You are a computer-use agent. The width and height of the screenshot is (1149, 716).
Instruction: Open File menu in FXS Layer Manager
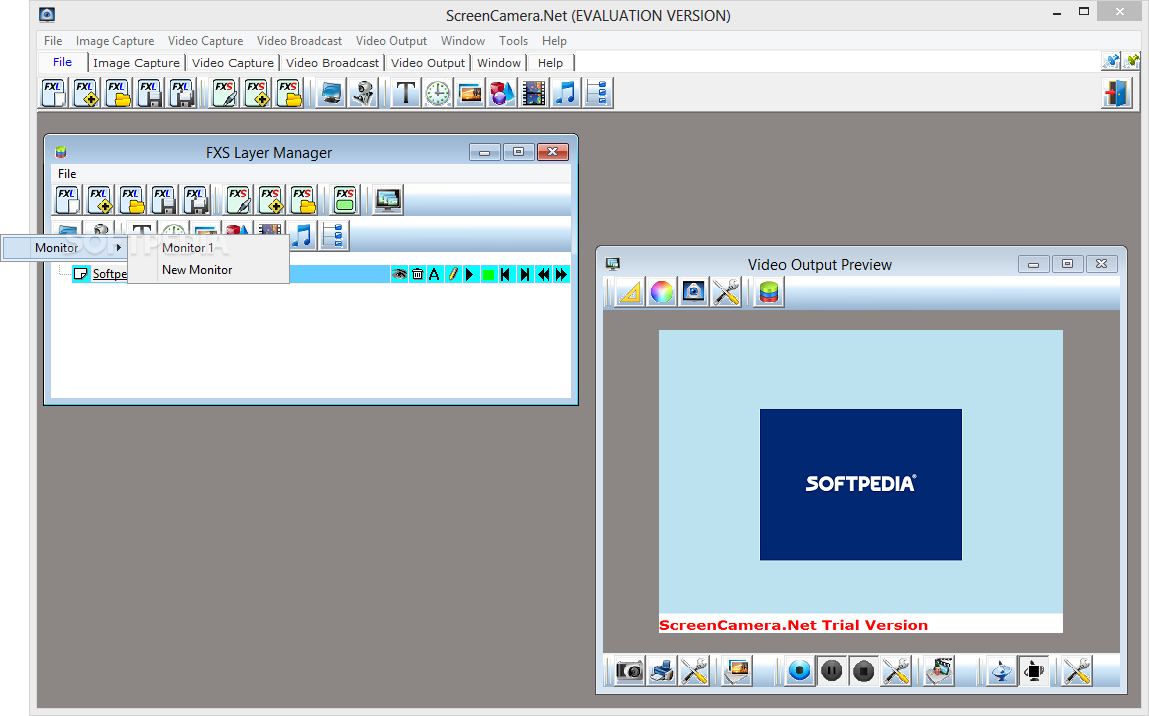click(67, 174)
